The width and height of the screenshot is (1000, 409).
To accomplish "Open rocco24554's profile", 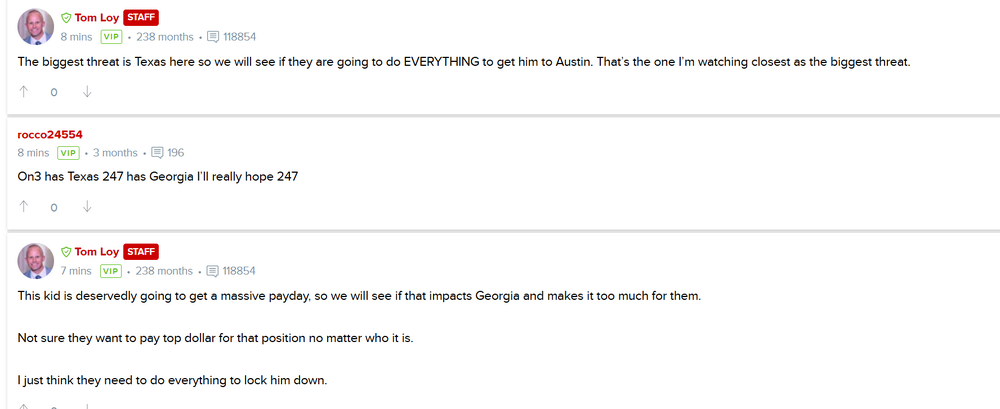I will click(50, 134).
